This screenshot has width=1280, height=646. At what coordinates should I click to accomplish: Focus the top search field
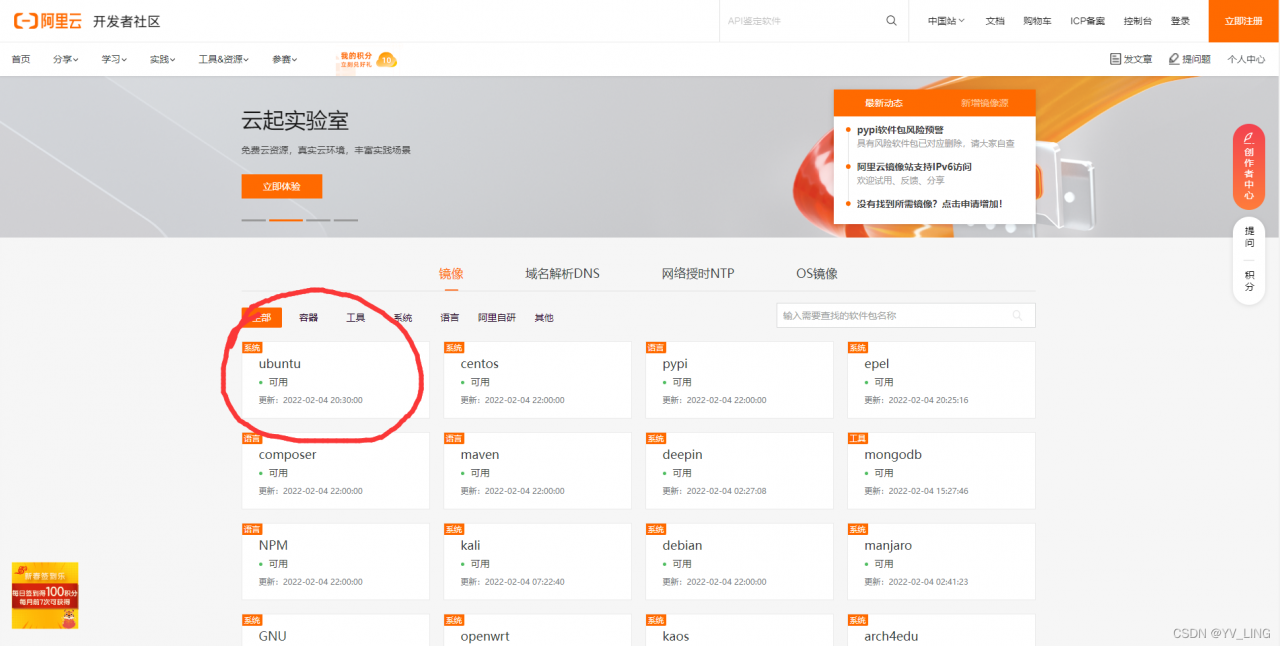click(802, 21)
